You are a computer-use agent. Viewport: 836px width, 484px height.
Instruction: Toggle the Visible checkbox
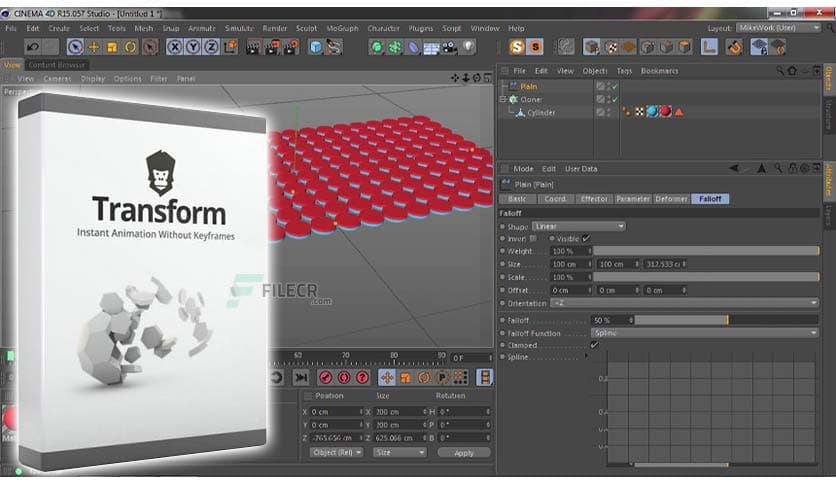(586, 239)
